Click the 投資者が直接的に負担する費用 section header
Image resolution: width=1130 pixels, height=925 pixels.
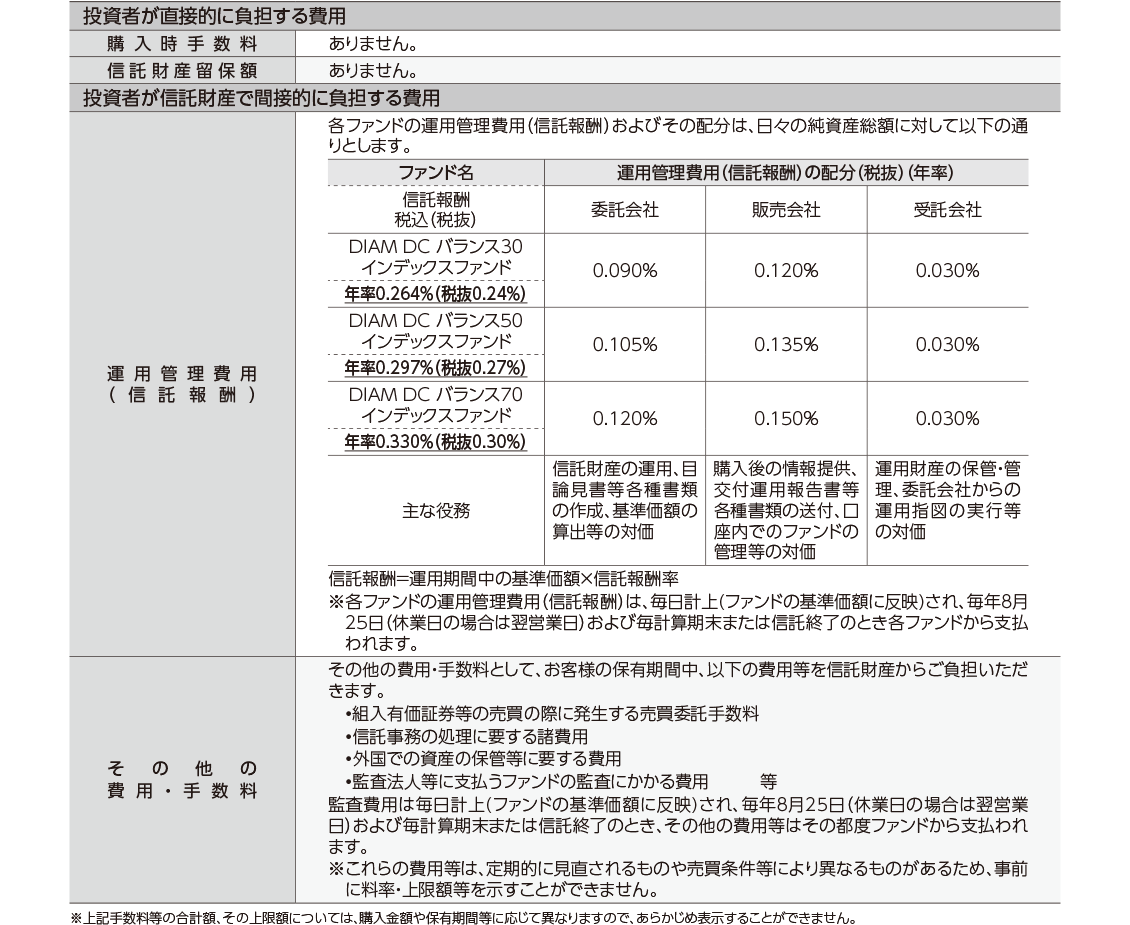[214, 17]
